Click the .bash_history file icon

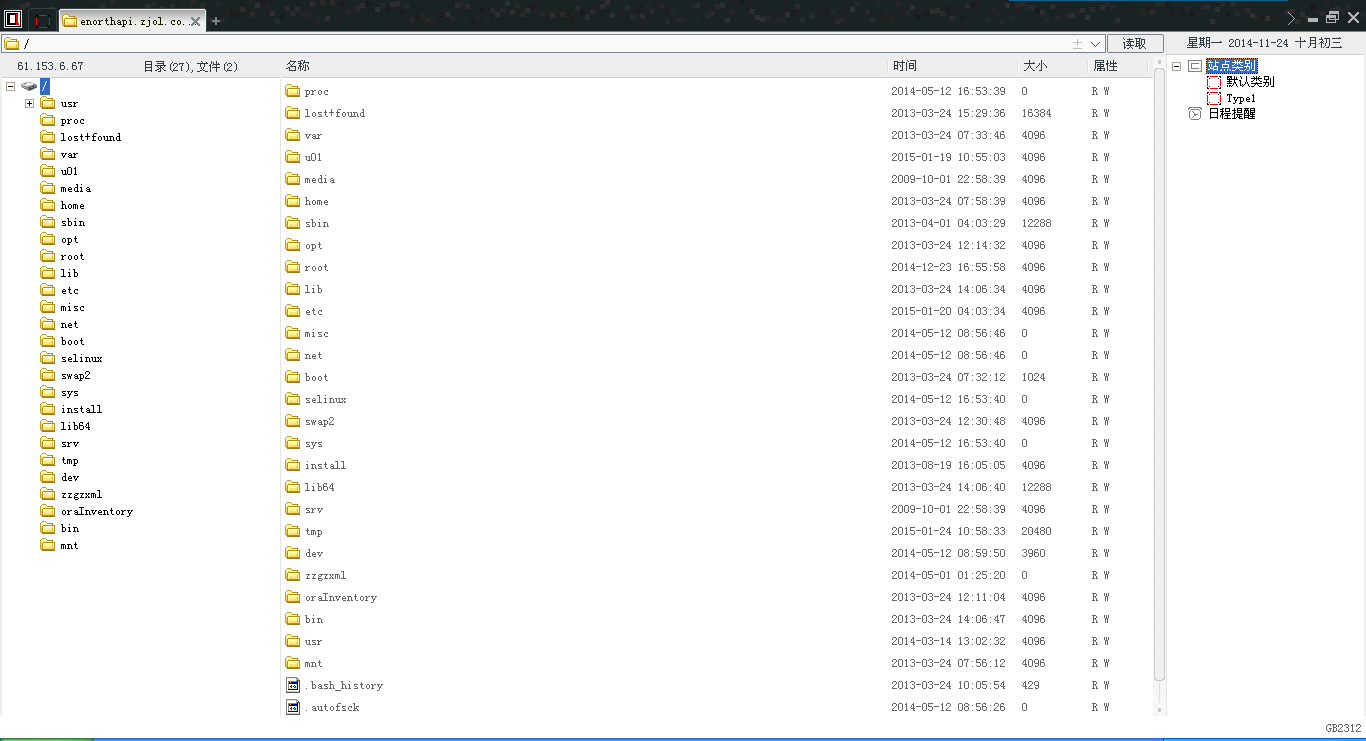click(x=293, y=685)
